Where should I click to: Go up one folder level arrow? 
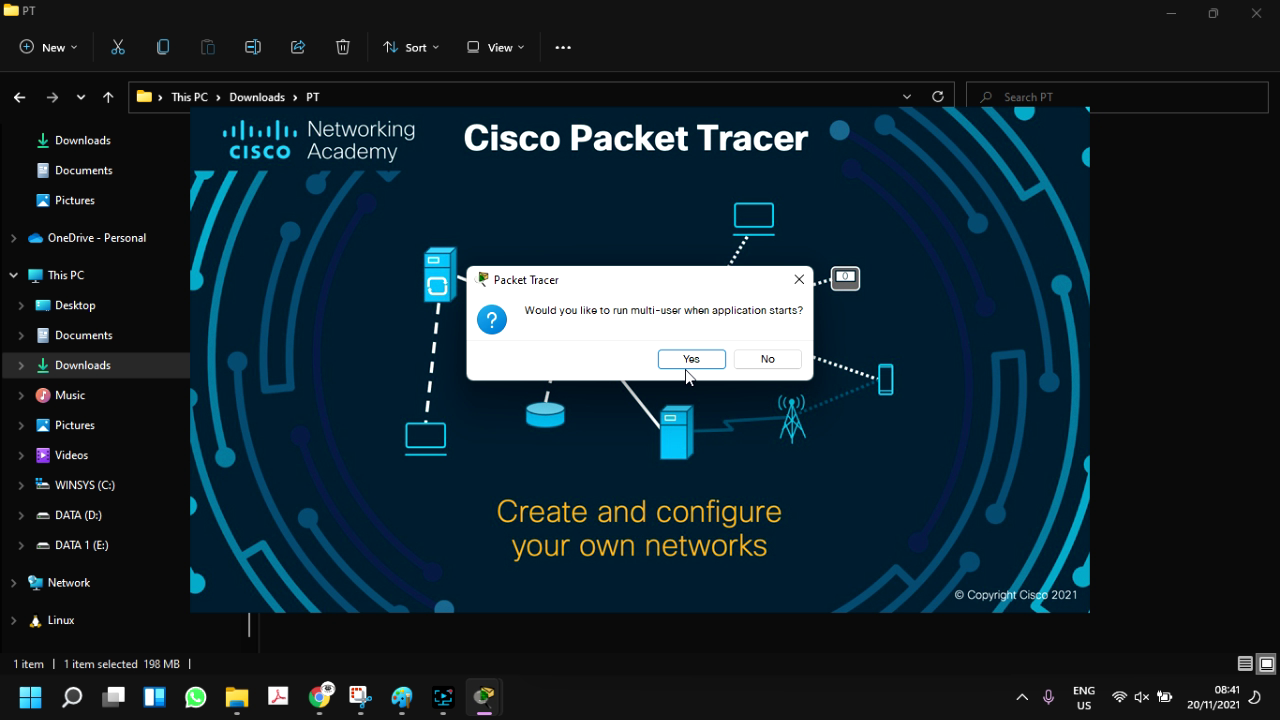108,97
